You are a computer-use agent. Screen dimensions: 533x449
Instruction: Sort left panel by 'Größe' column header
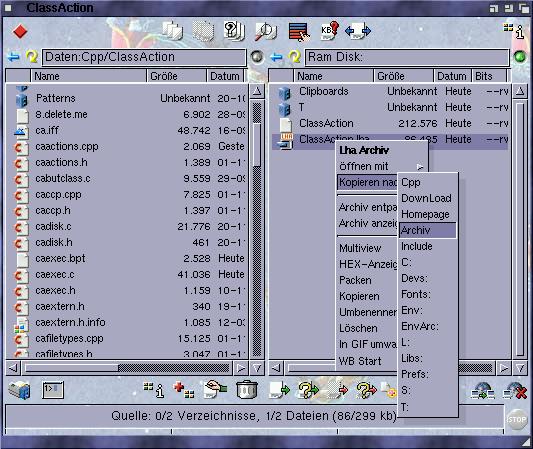[176, 76]
